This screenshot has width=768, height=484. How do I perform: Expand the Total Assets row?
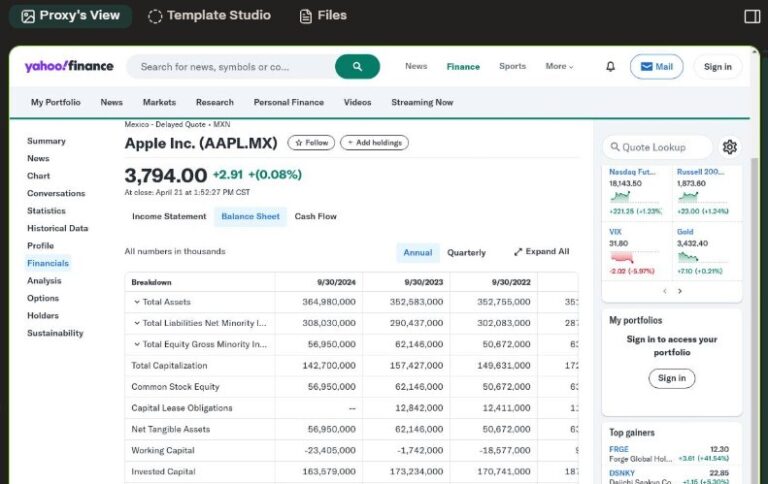tap(162, 302)
